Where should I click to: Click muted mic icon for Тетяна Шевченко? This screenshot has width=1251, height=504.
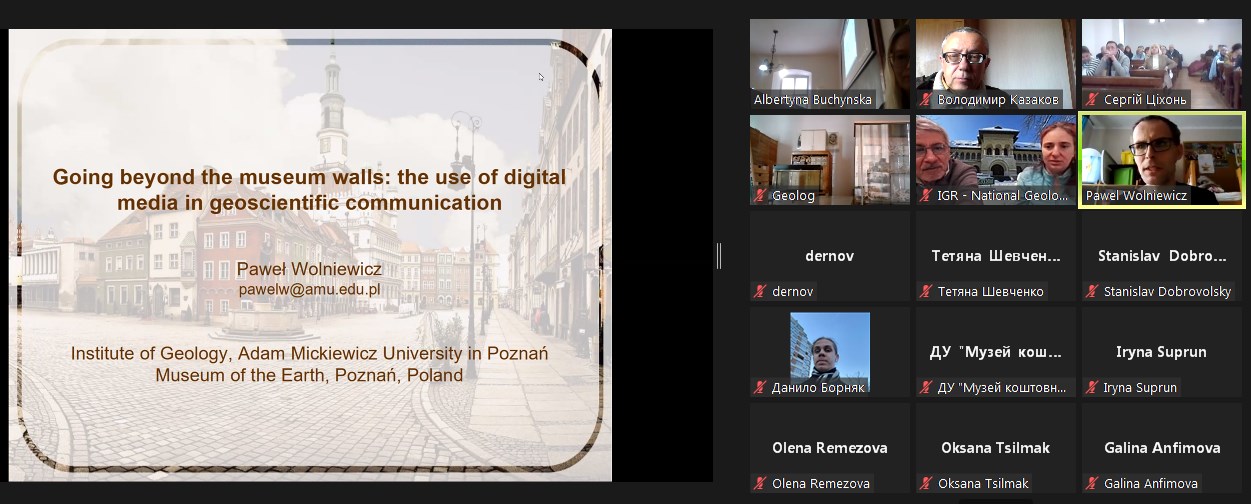(927, 292)
